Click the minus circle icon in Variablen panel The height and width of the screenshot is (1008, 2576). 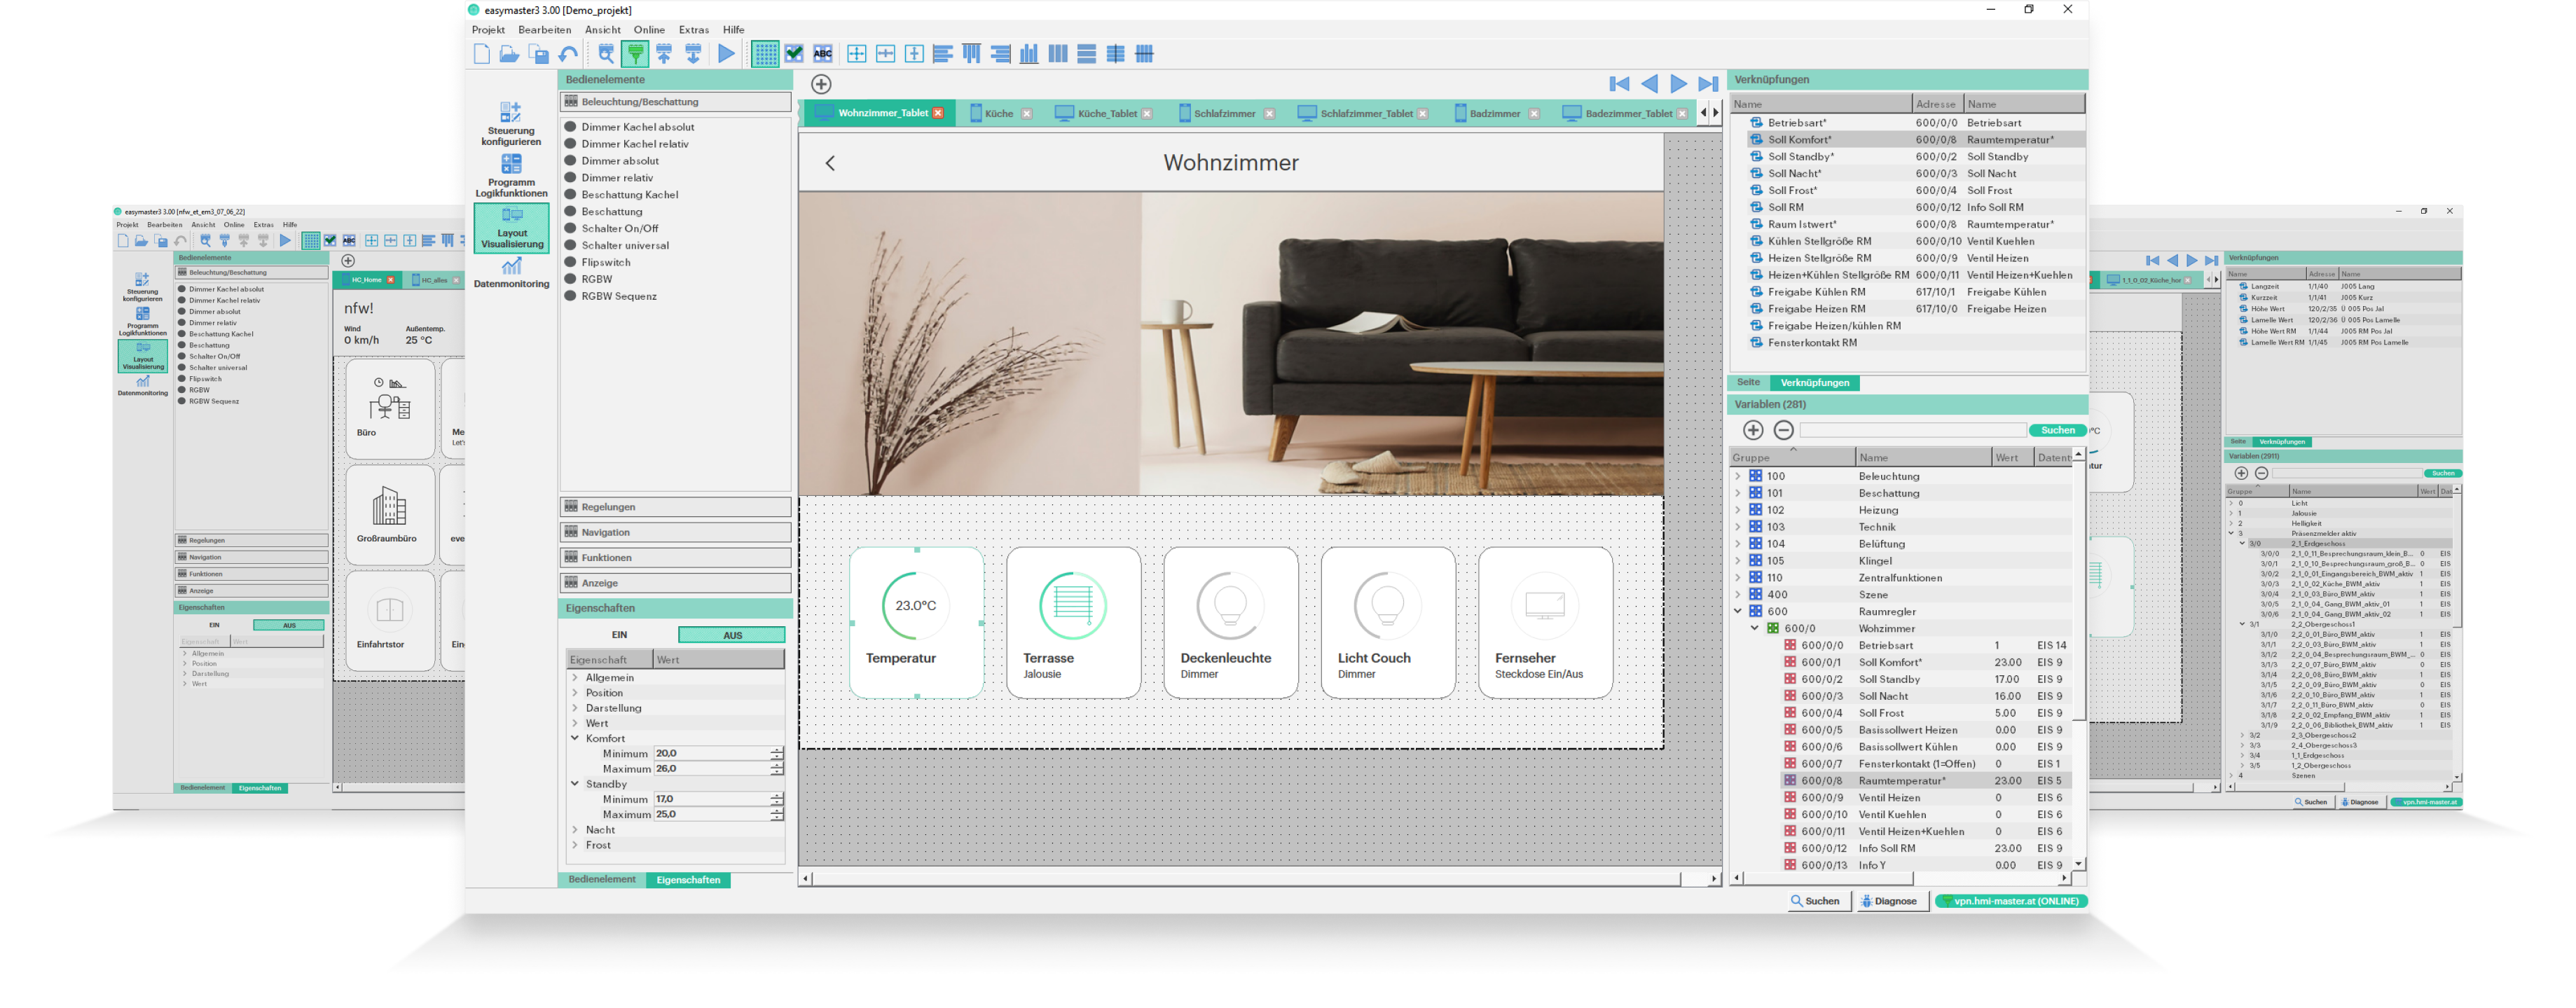pyautogui.click(x=1783, y=430)
